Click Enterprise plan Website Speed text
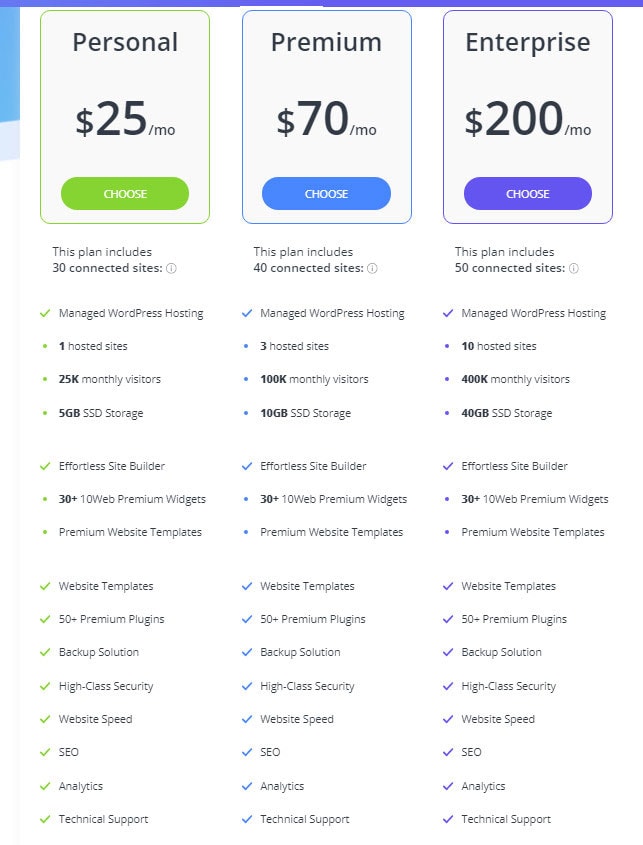643x845 pixels. [498, 719]
